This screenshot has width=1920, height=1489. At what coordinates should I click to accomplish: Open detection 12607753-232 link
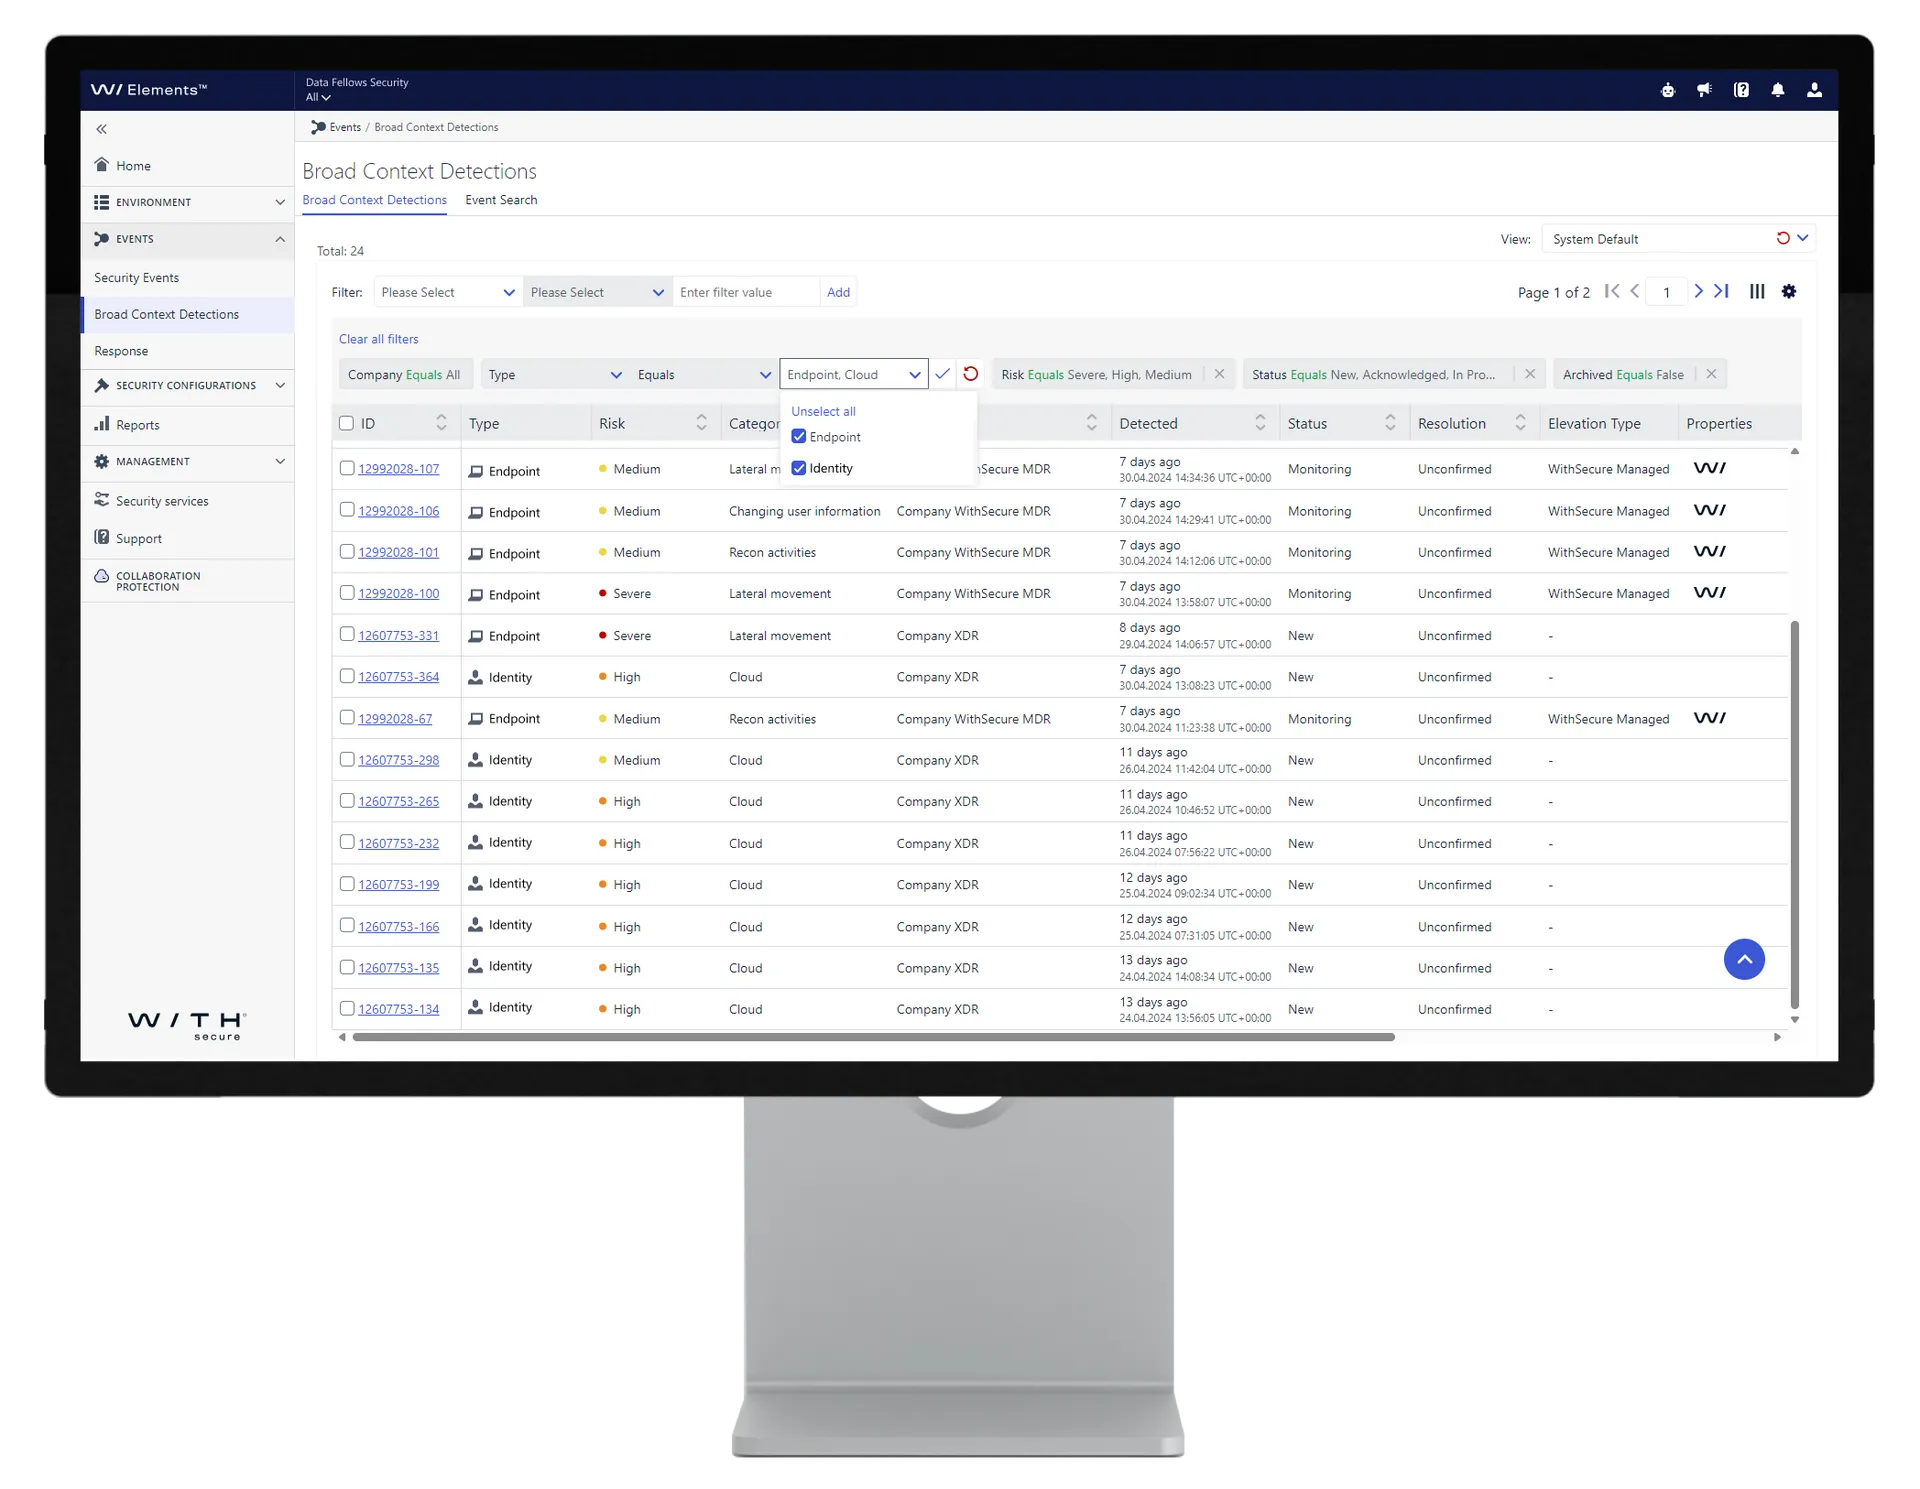(398, 843)
